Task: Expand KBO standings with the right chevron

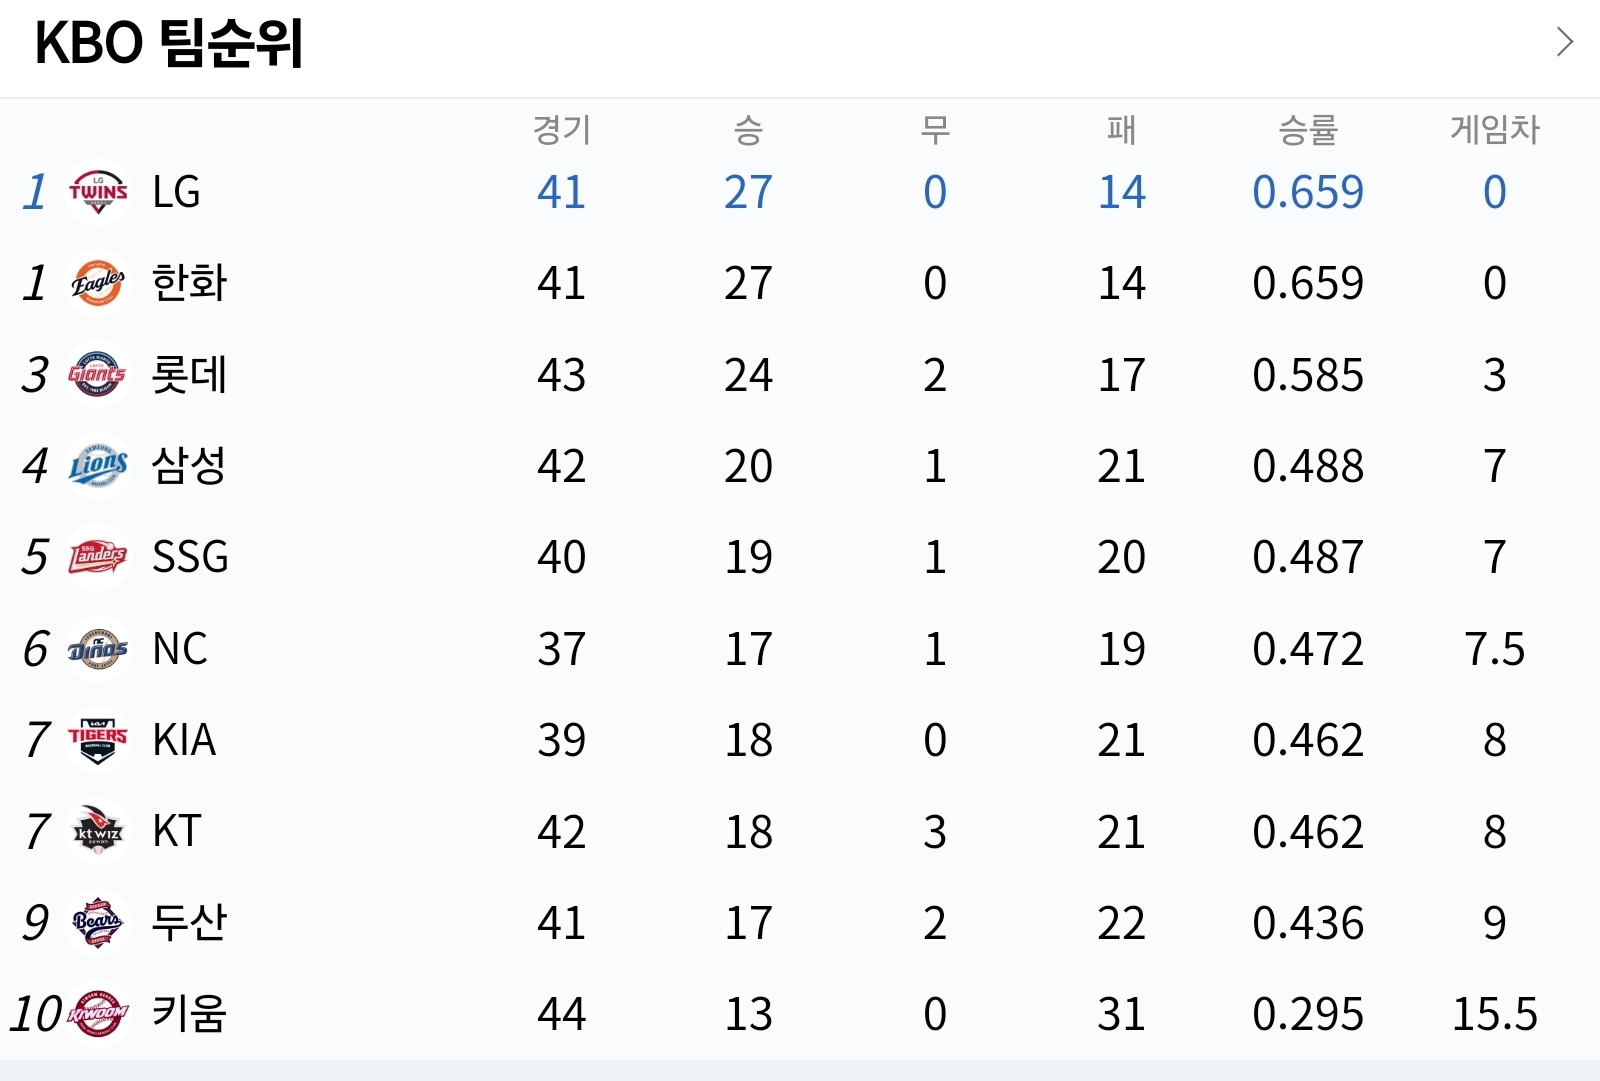Action: tap(1565, 42)
